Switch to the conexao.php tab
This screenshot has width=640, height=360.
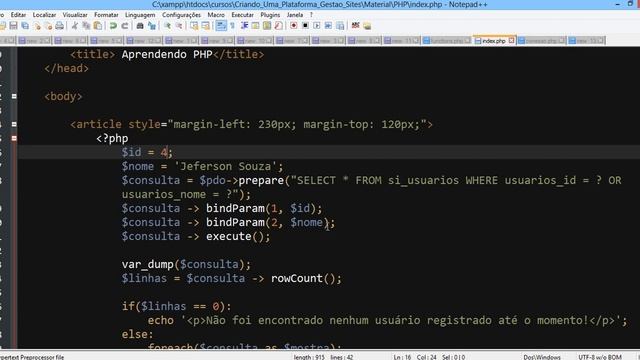(542, 41)
